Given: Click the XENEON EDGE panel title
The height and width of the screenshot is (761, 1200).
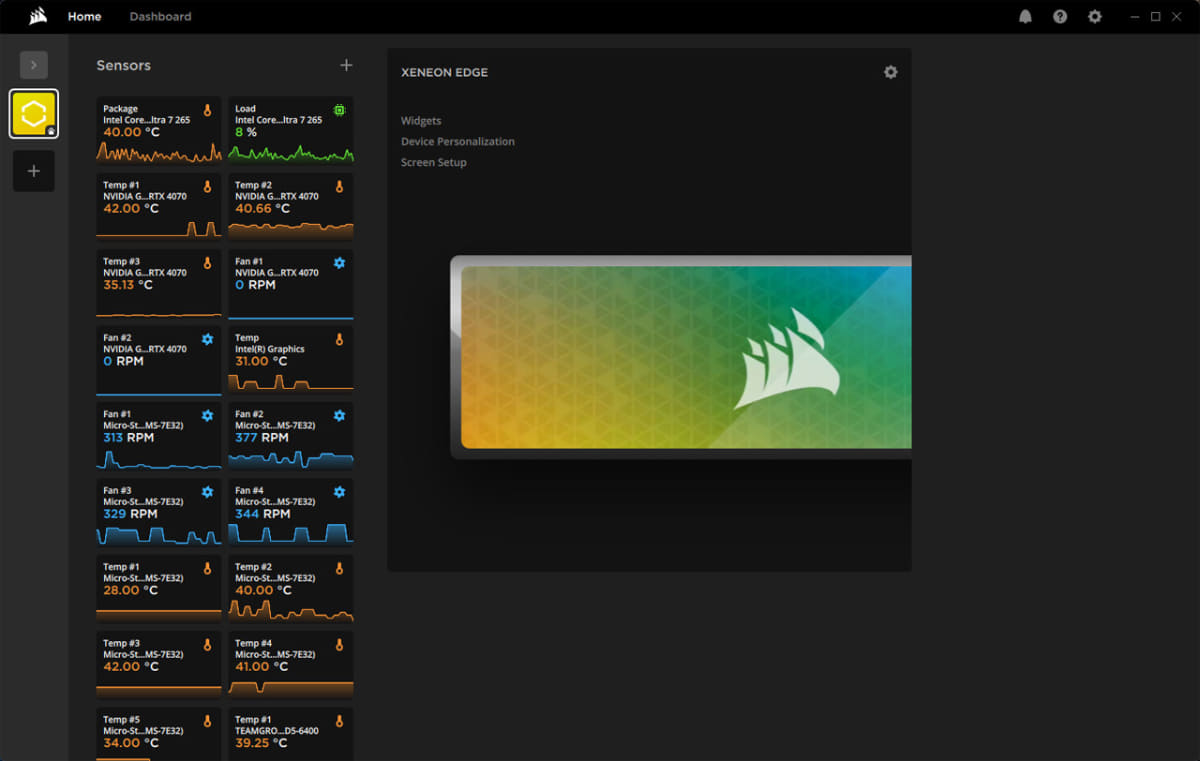Looking at the screenshot, I should point(444,72).
